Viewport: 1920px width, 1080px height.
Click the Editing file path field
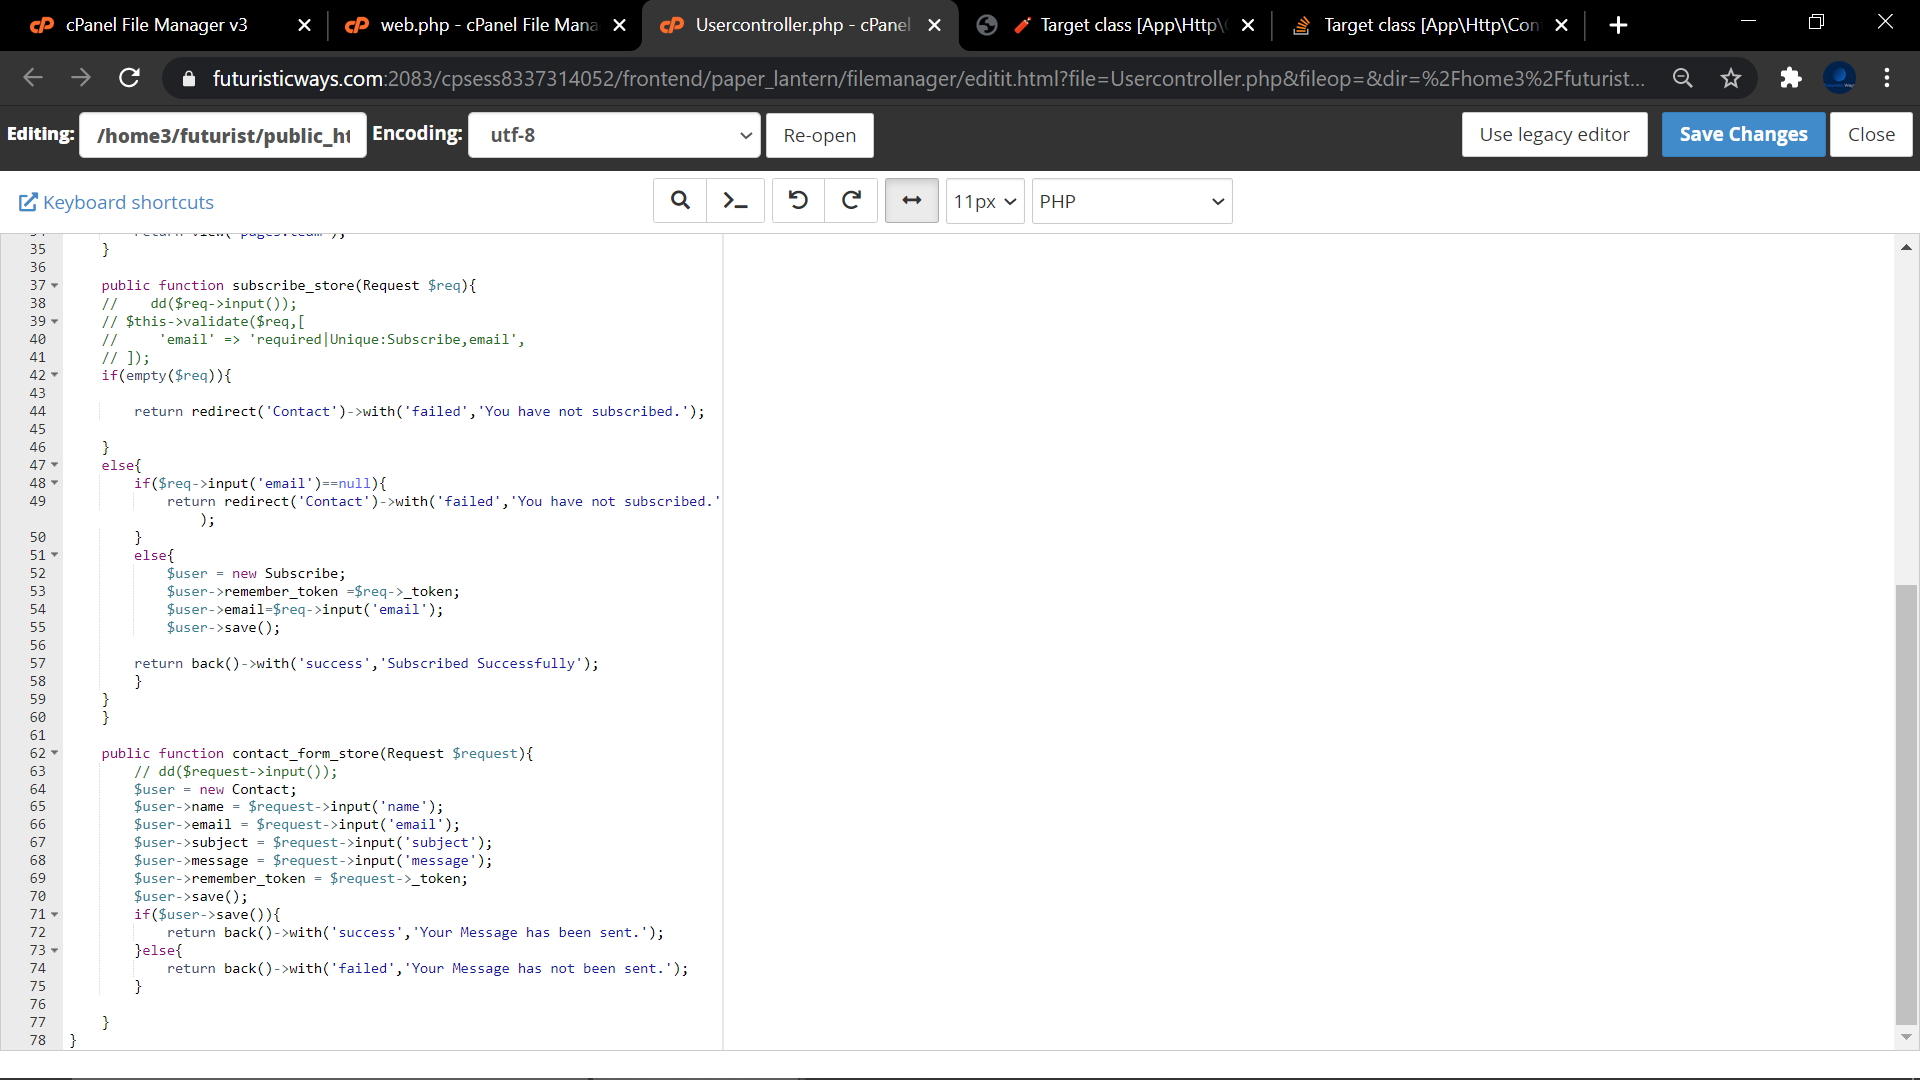coord(223,135)
